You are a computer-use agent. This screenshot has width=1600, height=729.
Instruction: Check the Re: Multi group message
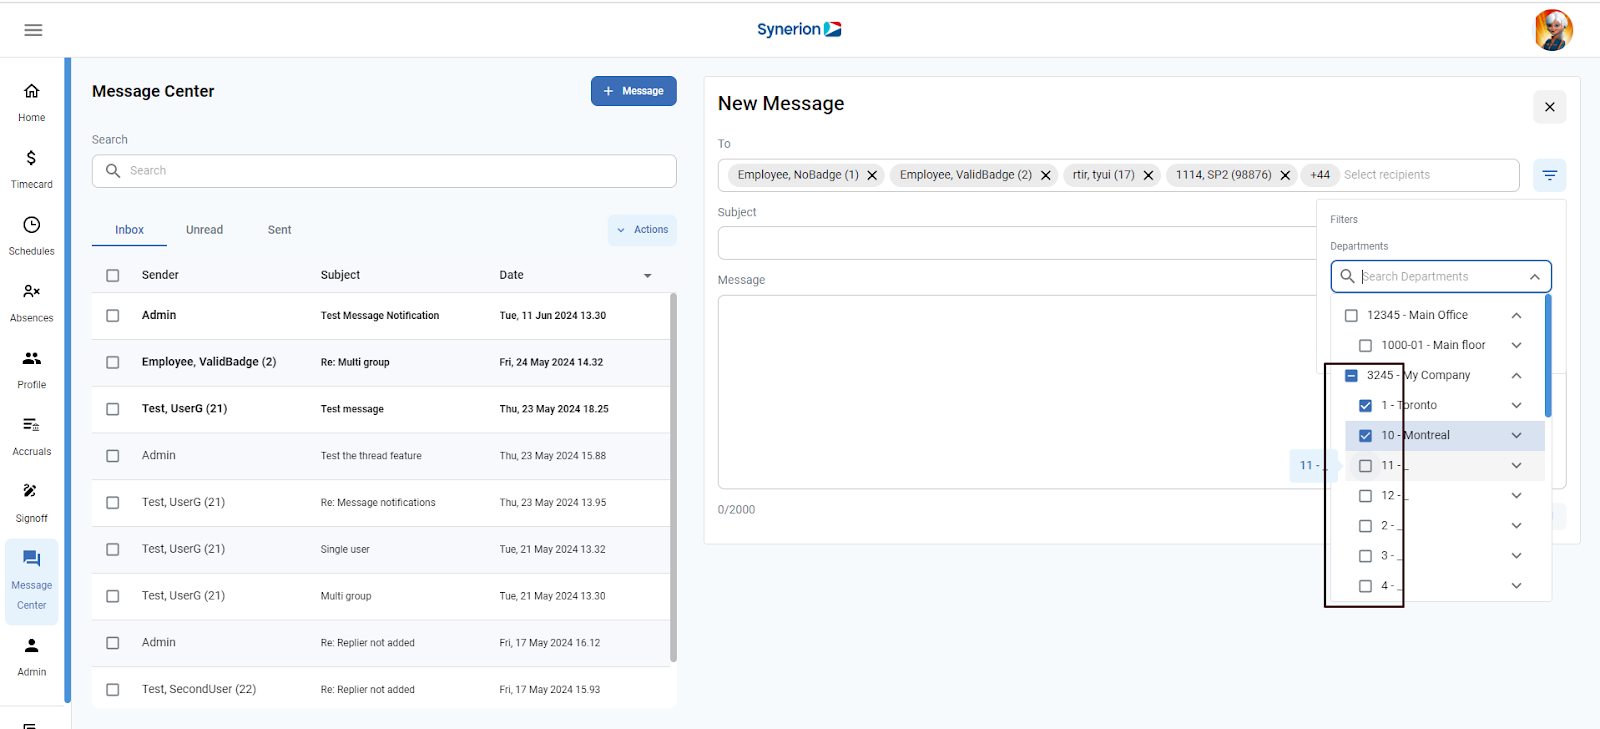click(113, 362)
